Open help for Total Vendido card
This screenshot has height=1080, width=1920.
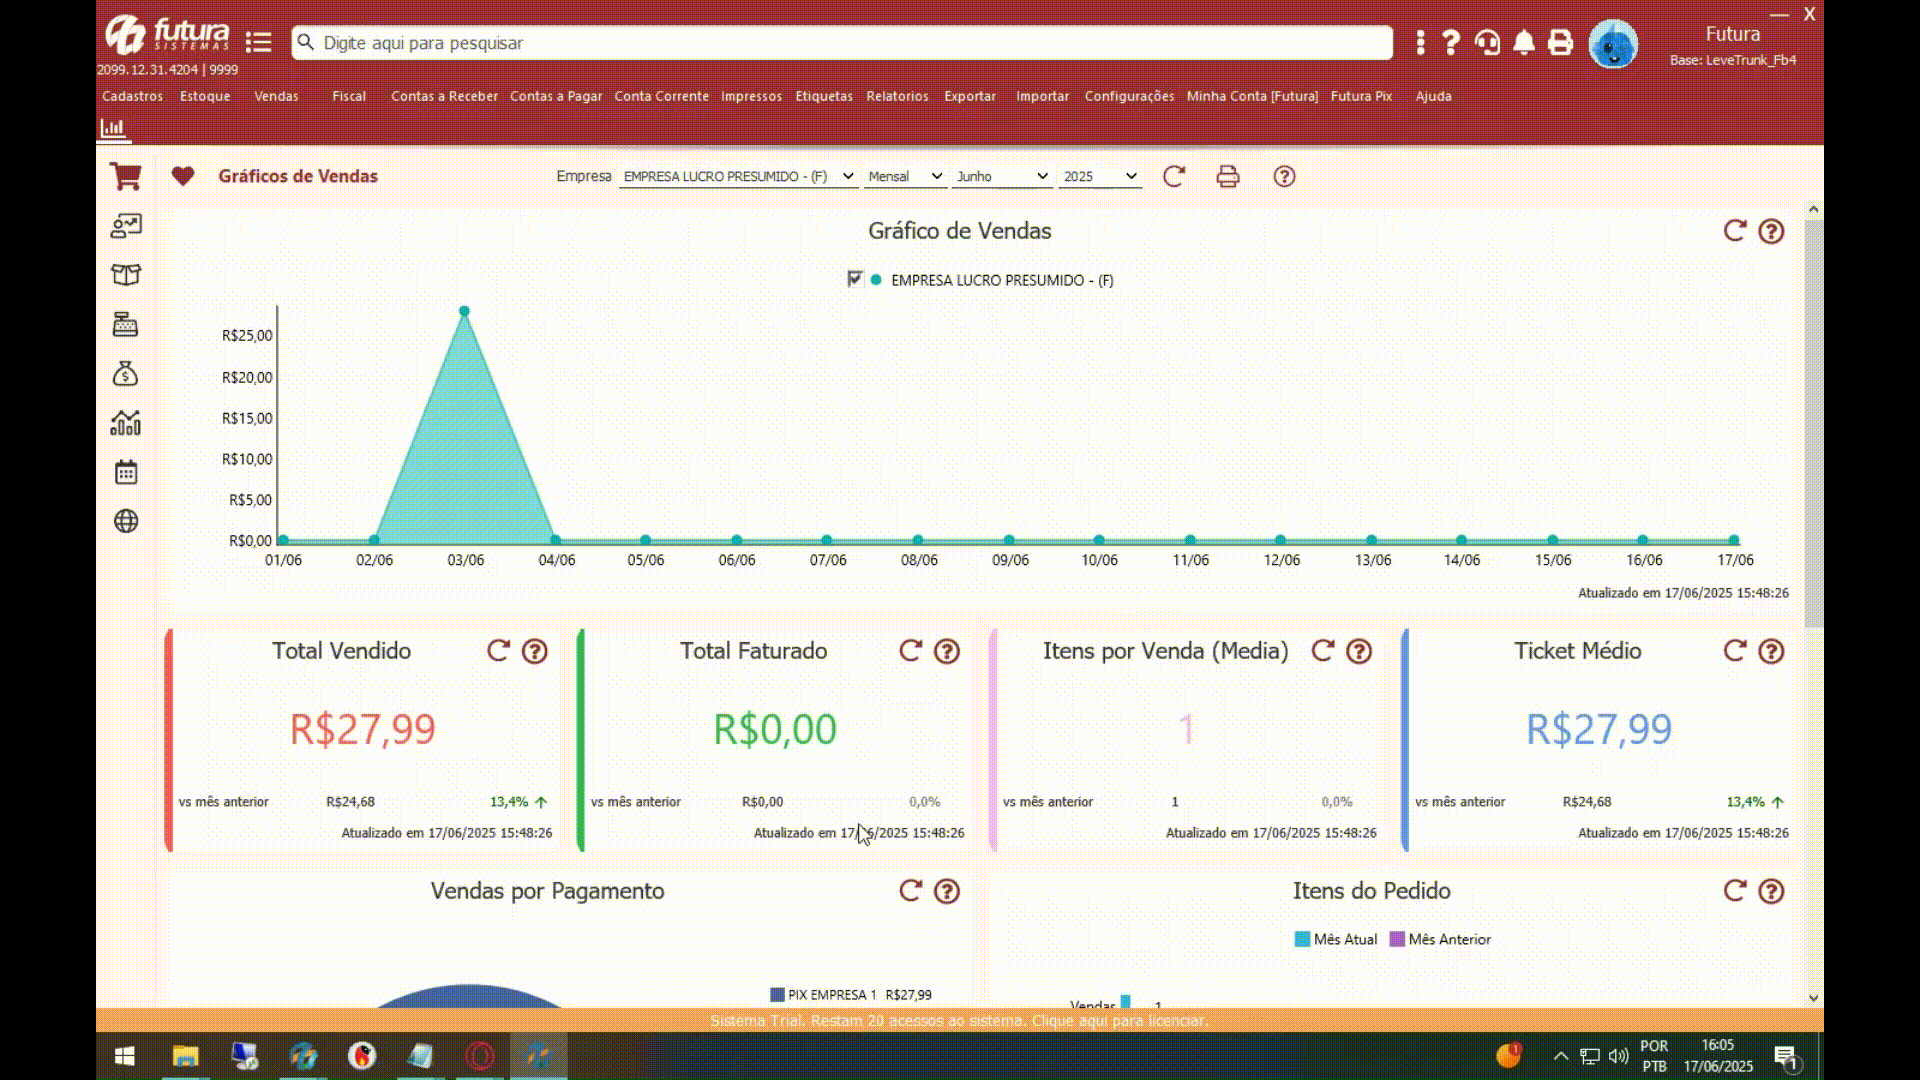535,651
